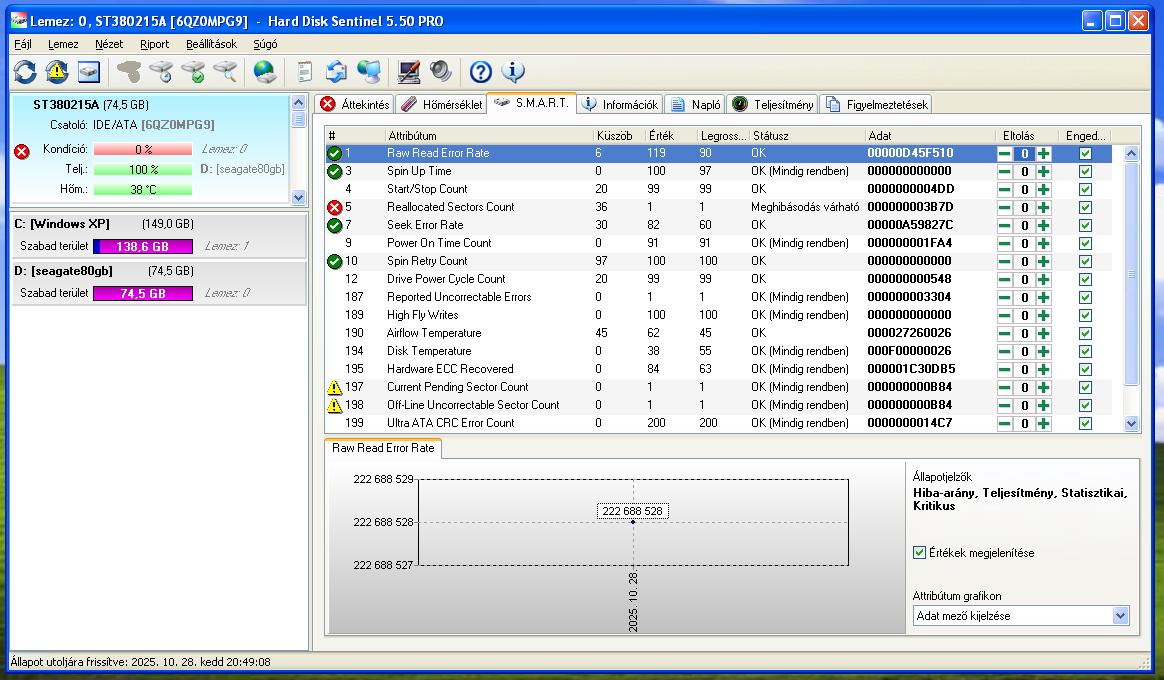Switch to the Hőmérséklet tab
The width and height of the screenshot is (1164, 680).
click(x=442, y=104)
